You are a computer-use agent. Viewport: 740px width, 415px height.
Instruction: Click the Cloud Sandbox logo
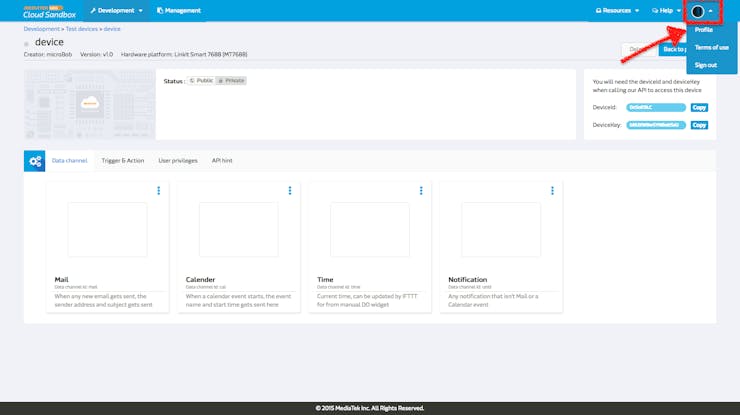tap(49, 11)
